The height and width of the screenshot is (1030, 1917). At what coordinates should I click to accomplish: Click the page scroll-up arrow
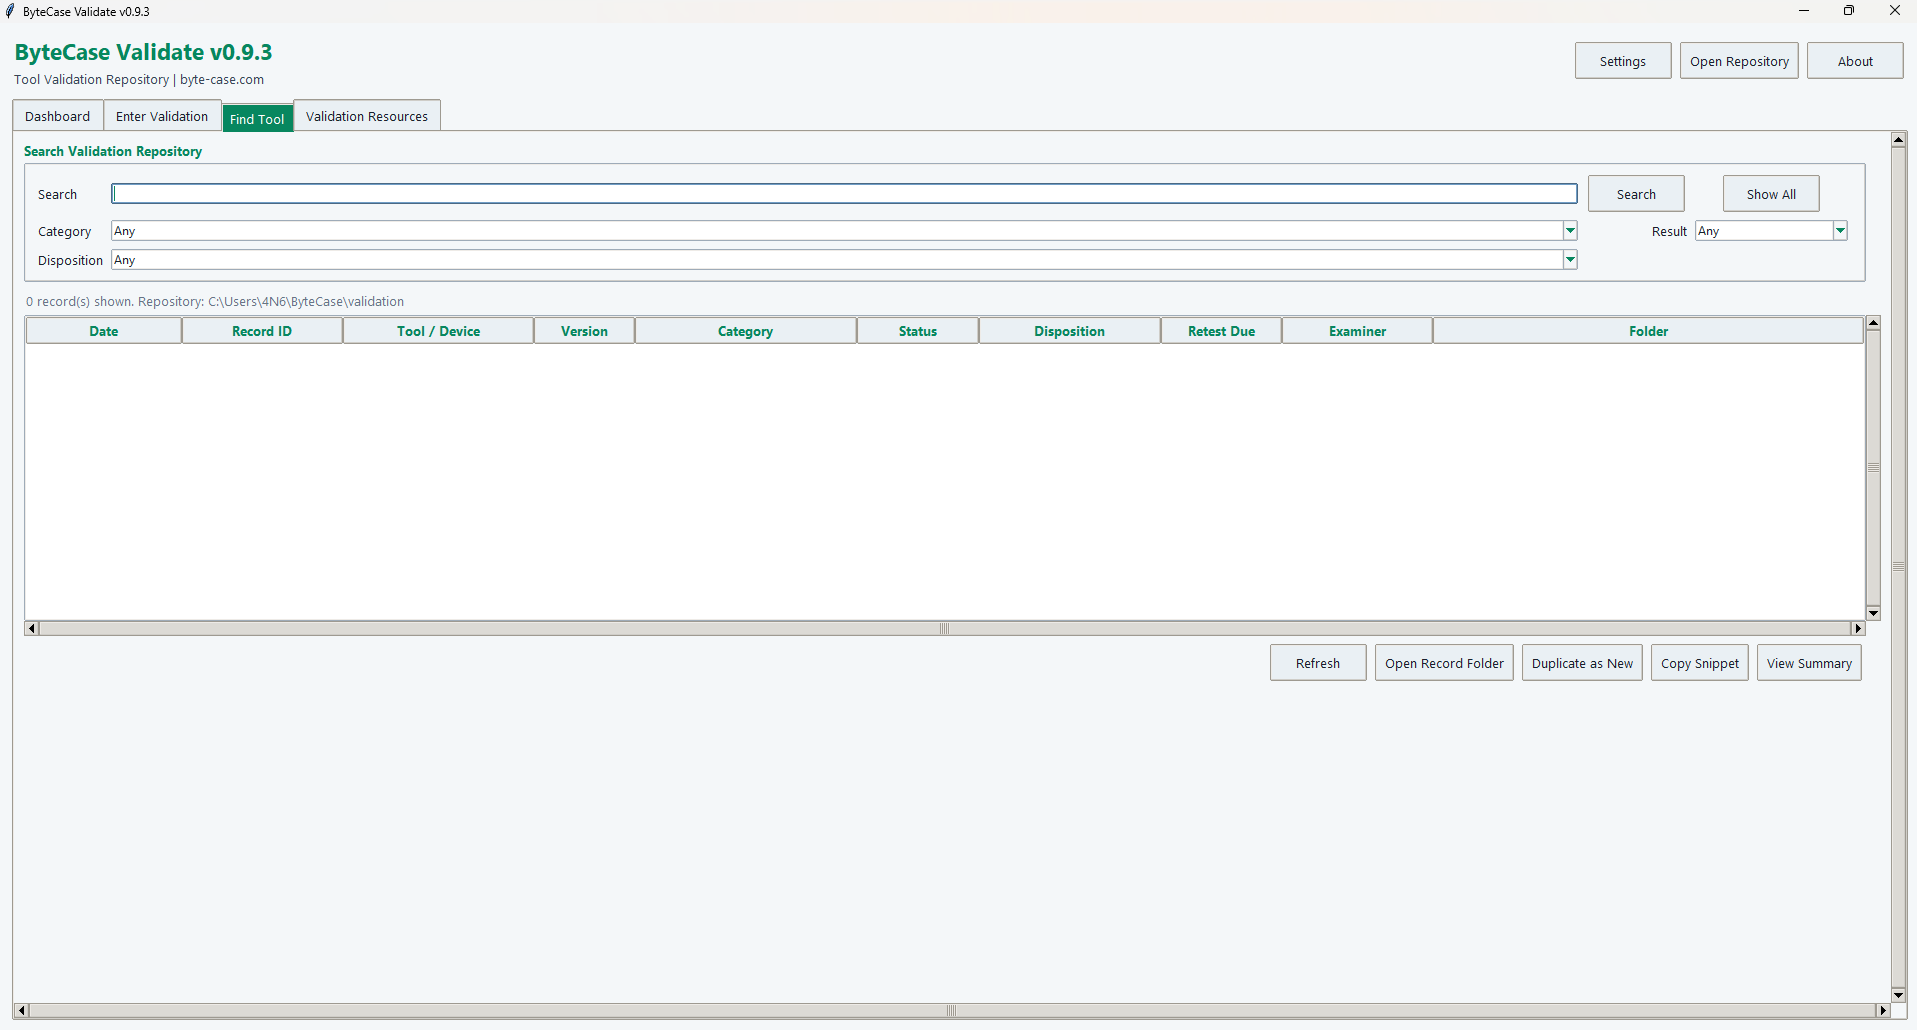pyautogui.click(x=1899, y=139)
